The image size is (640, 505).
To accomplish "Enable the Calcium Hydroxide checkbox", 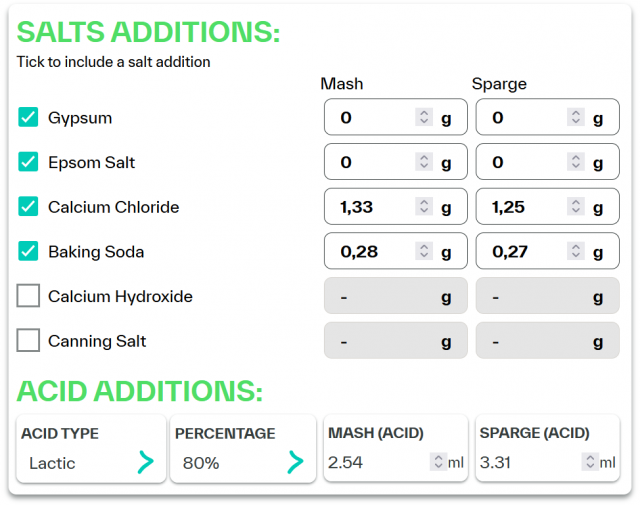I will pyautogui.click(x=28, y=296).
